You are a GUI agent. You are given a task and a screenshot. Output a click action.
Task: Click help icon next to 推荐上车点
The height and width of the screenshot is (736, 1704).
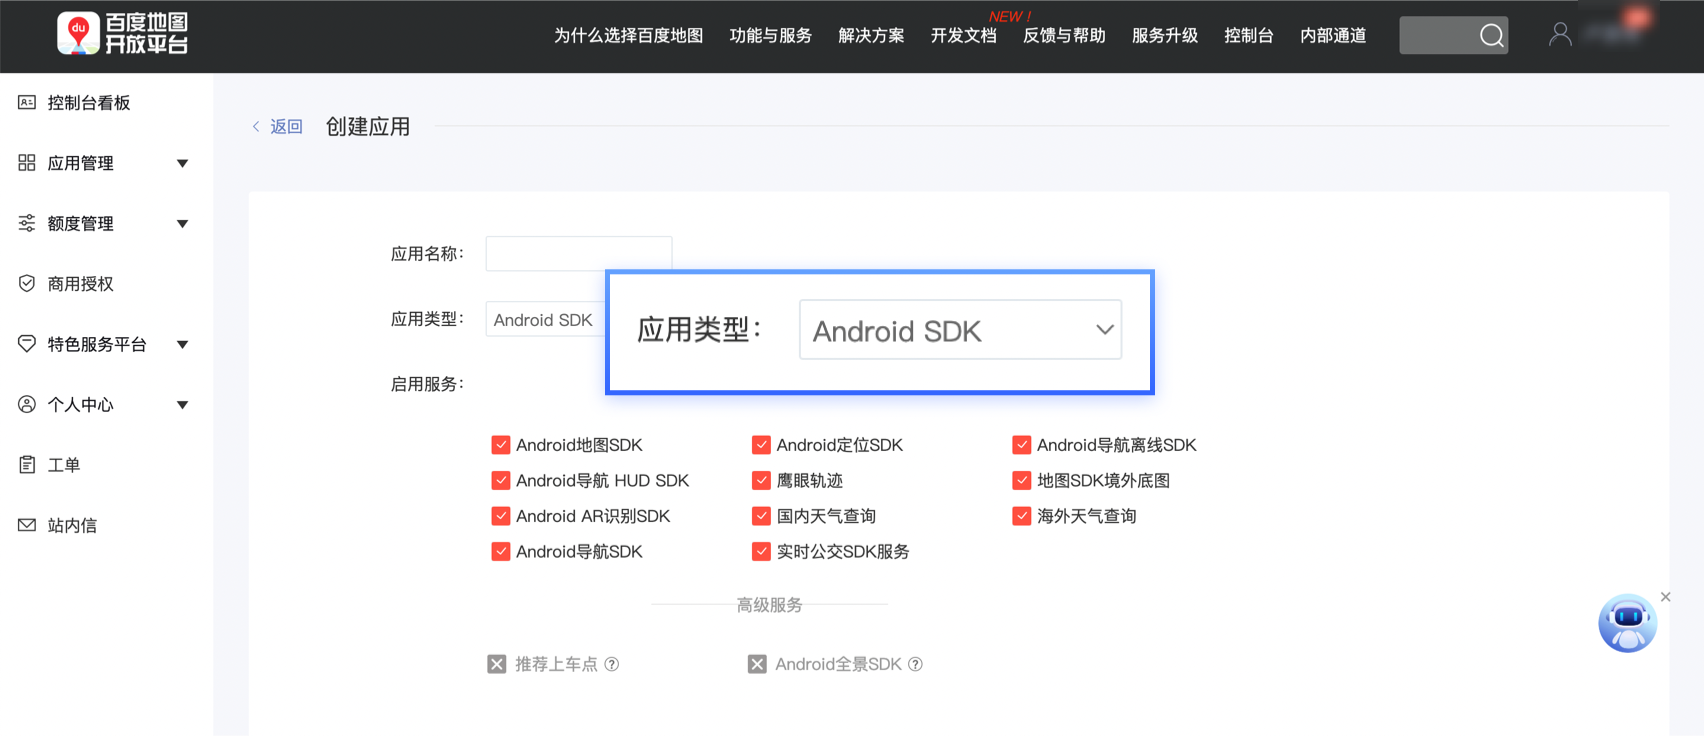coord(612,664)
